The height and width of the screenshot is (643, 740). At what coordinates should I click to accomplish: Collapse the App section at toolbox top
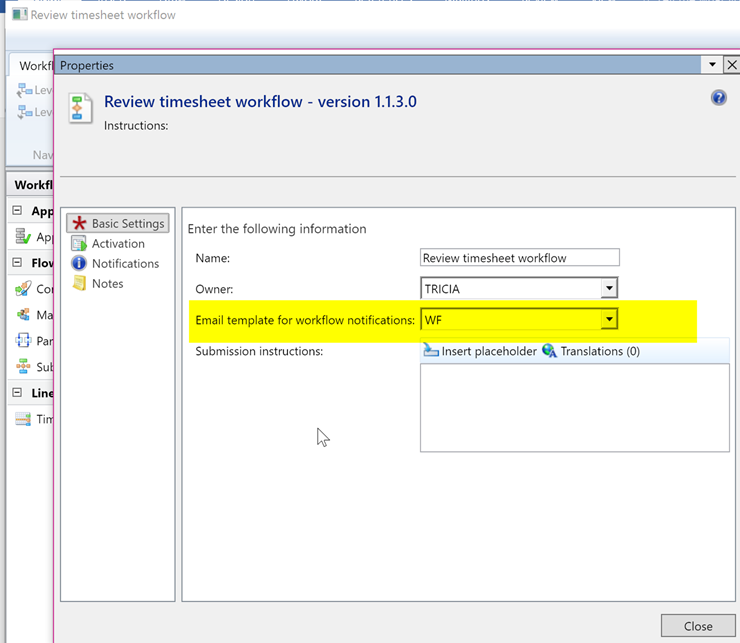click(x=17, y=211)
